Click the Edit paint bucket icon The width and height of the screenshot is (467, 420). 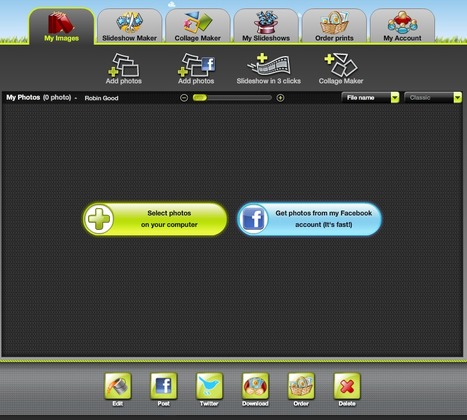[x=118, y=386]
